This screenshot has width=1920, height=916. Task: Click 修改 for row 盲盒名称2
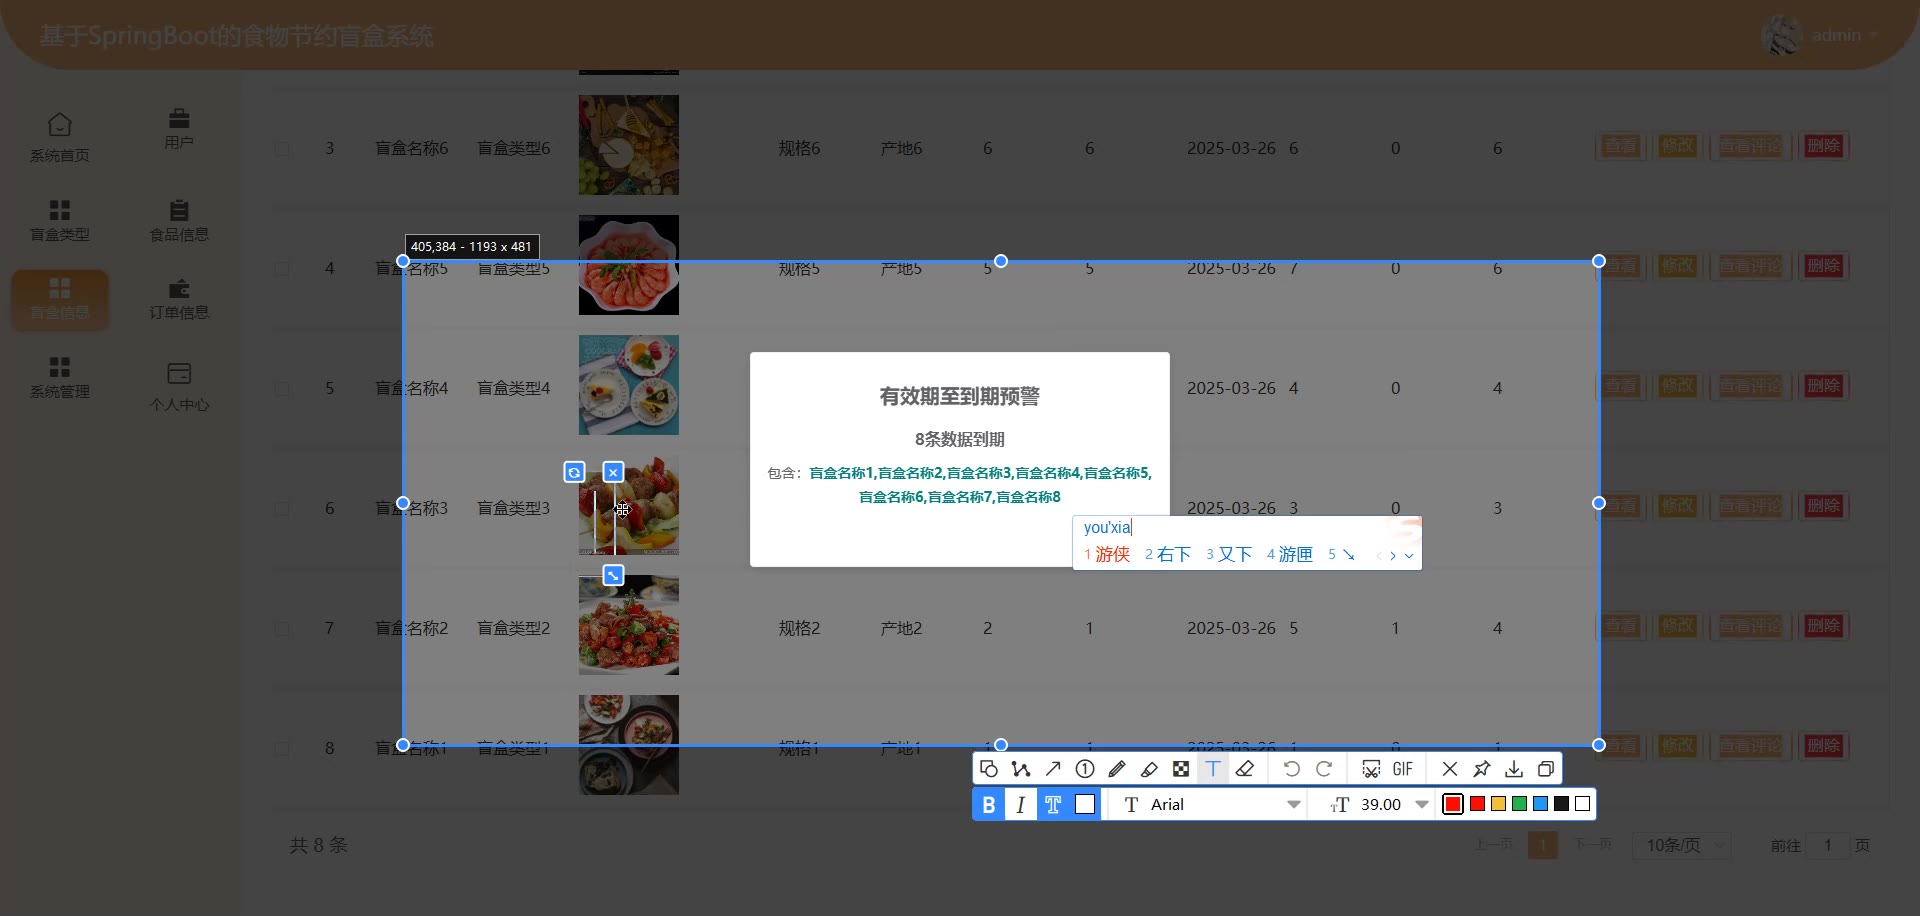click(x=1678, y=626)
